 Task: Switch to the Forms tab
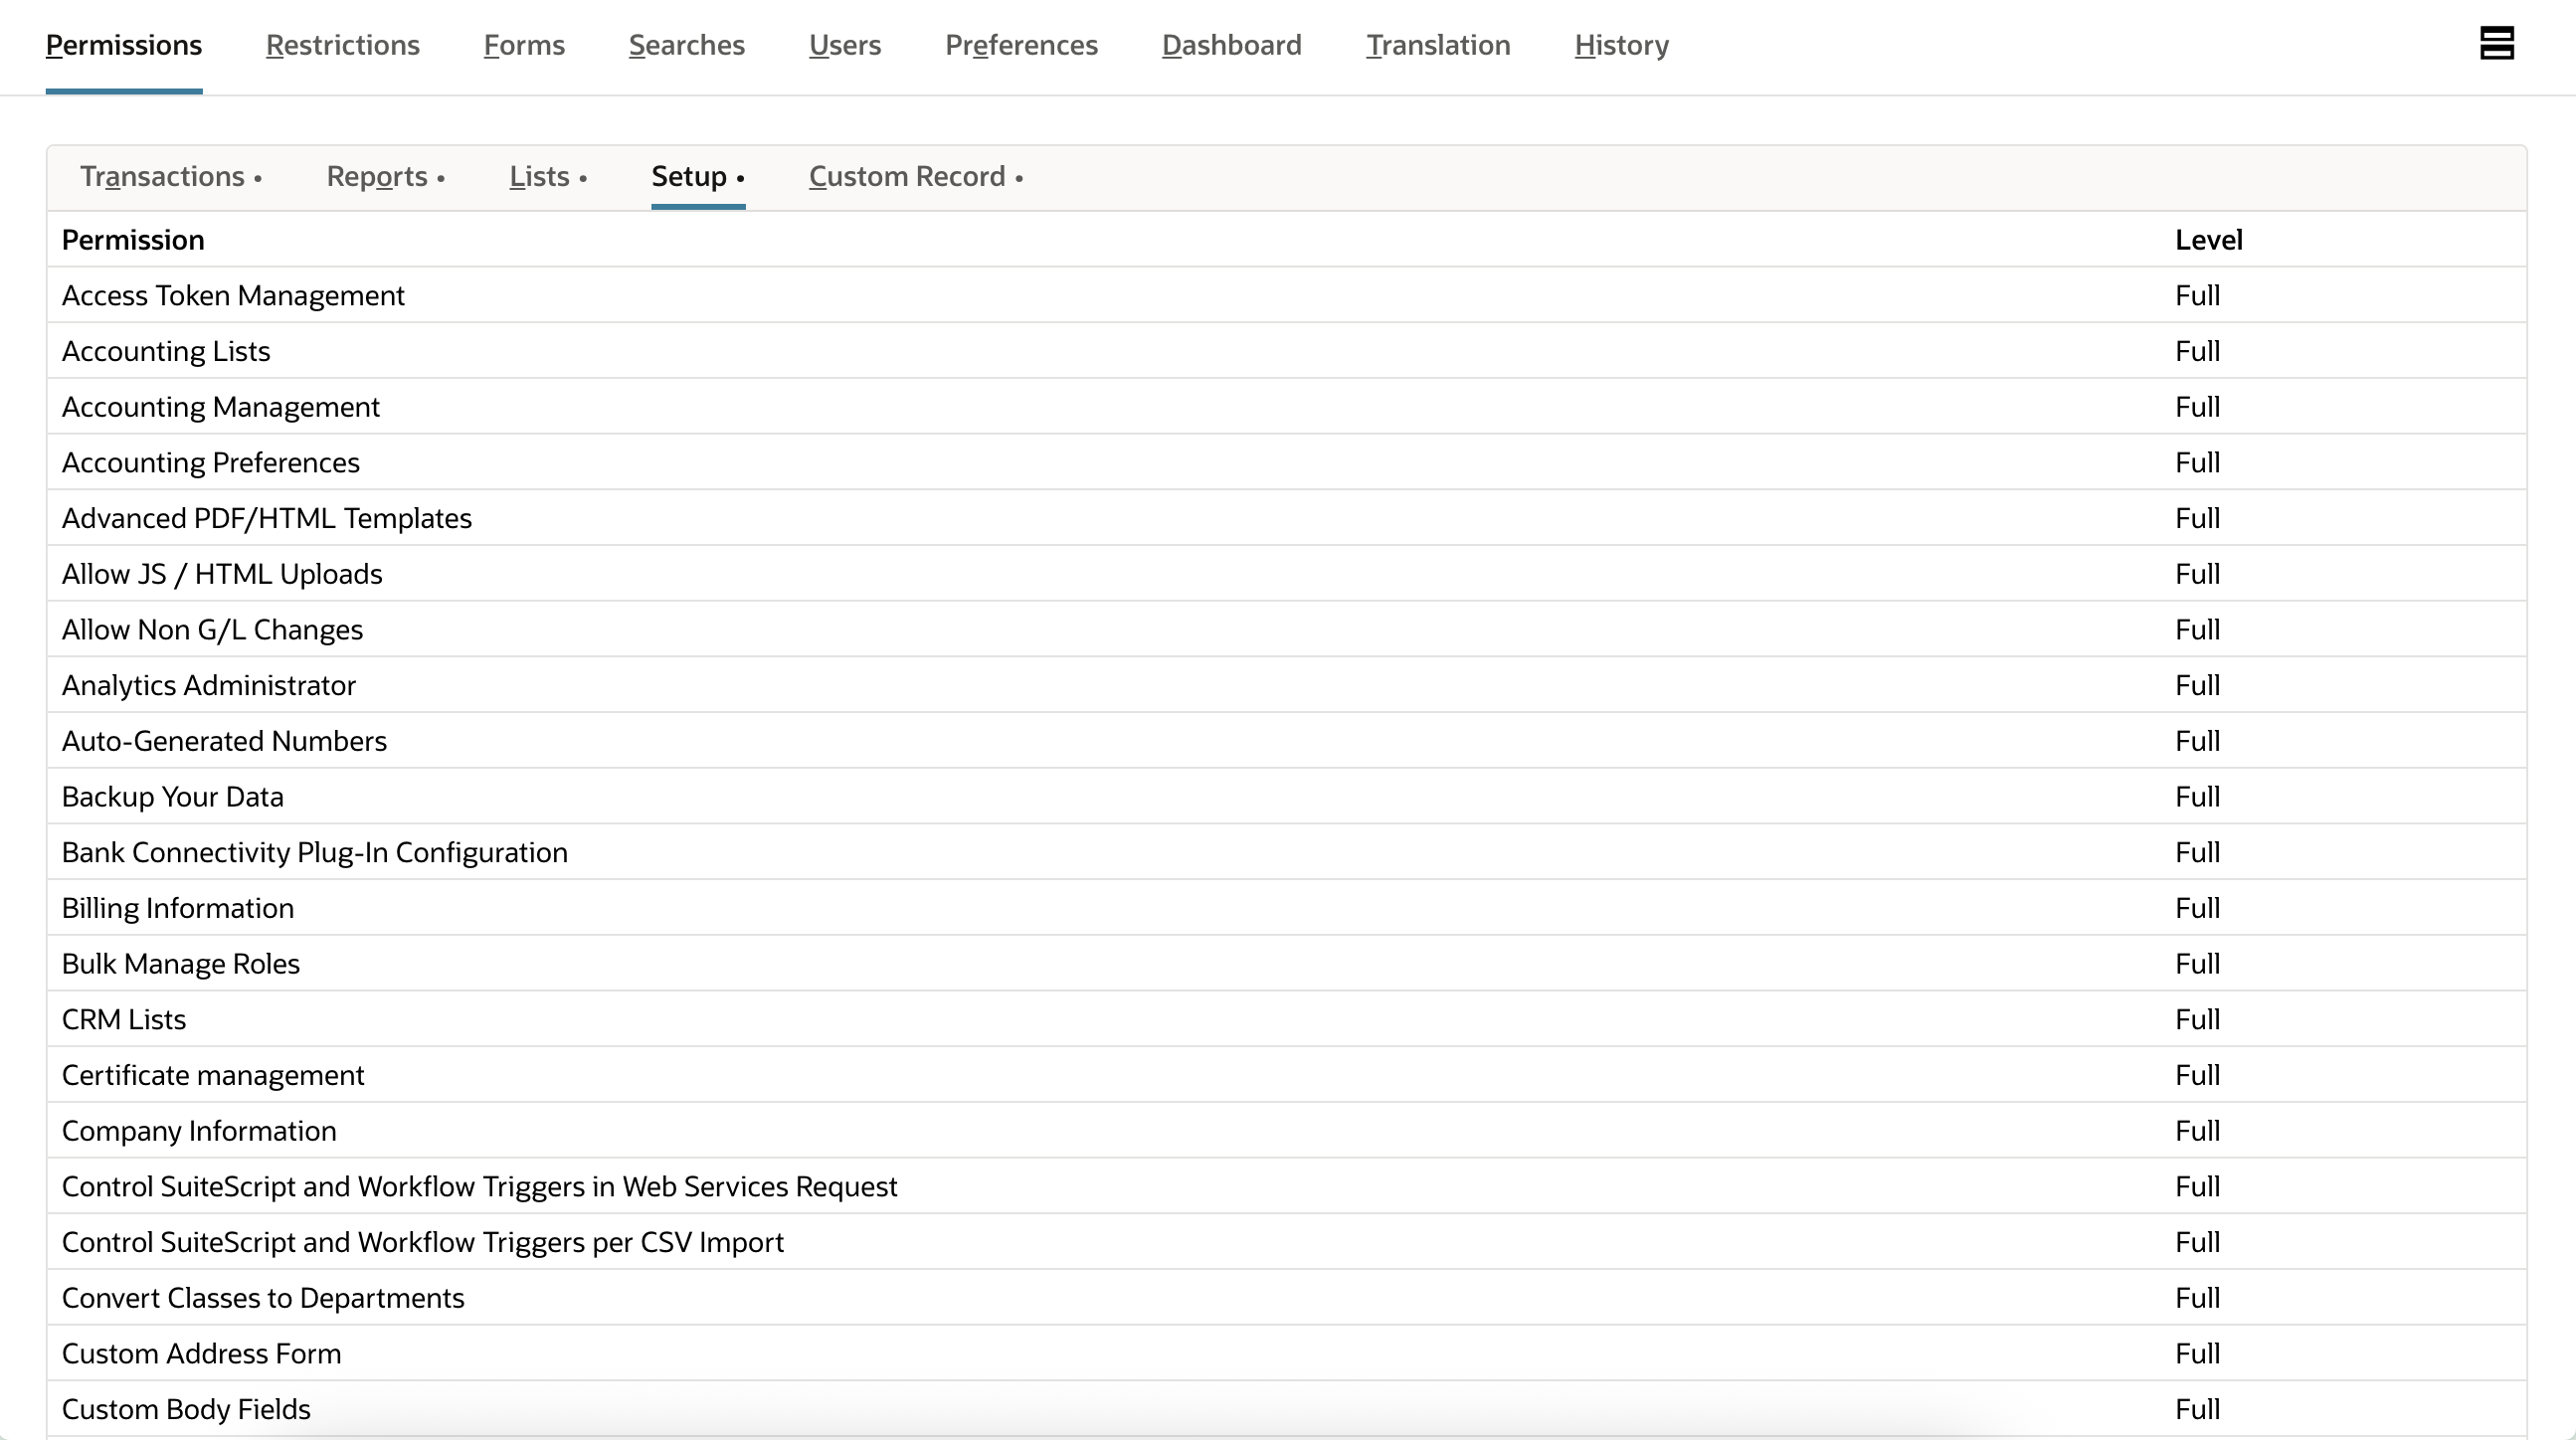pos(524,46)
